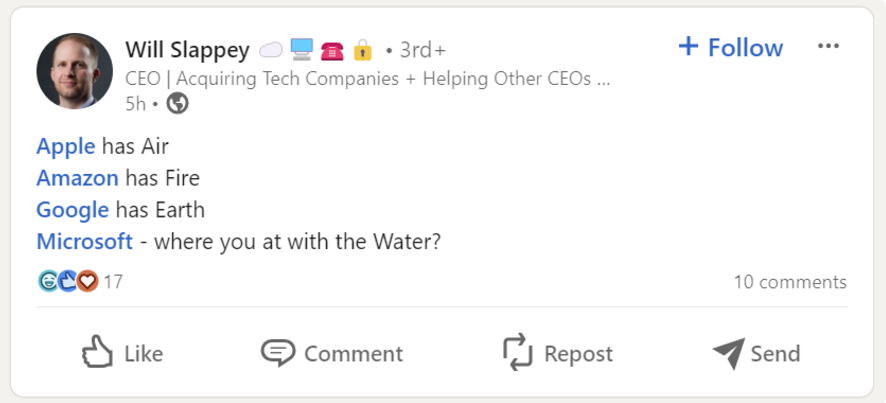
Task: Click the Send paper plane icon
Action: click(x=728, y=353)
